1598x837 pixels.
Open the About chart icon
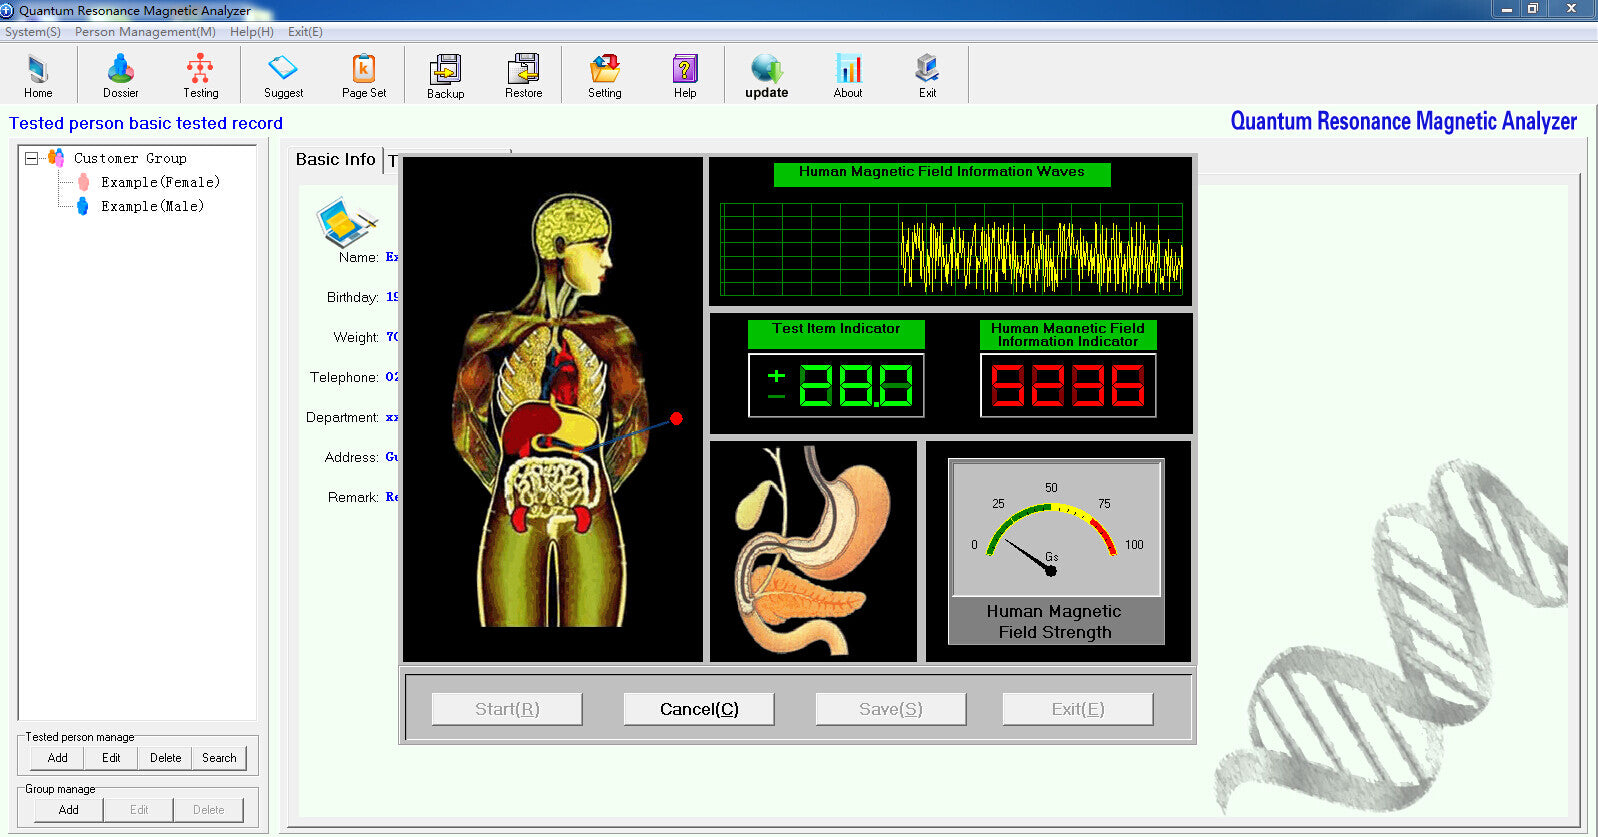click(x=848, y=68)
